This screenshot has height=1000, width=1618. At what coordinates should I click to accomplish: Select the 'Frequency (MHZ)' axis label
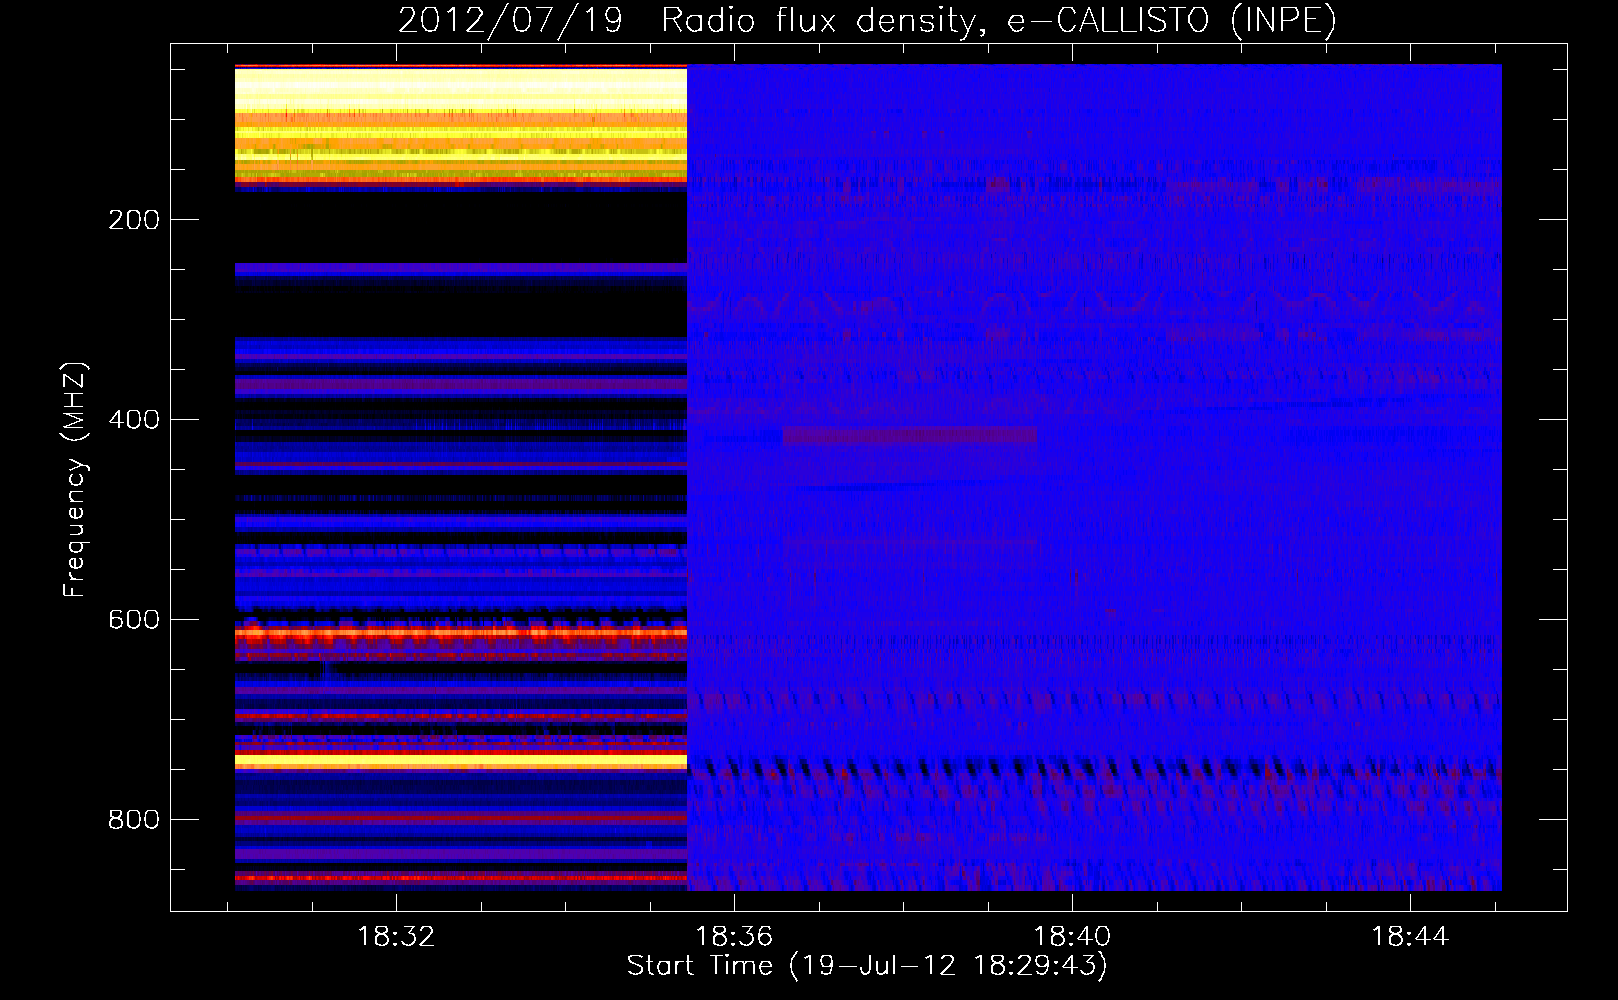point(75,480)
